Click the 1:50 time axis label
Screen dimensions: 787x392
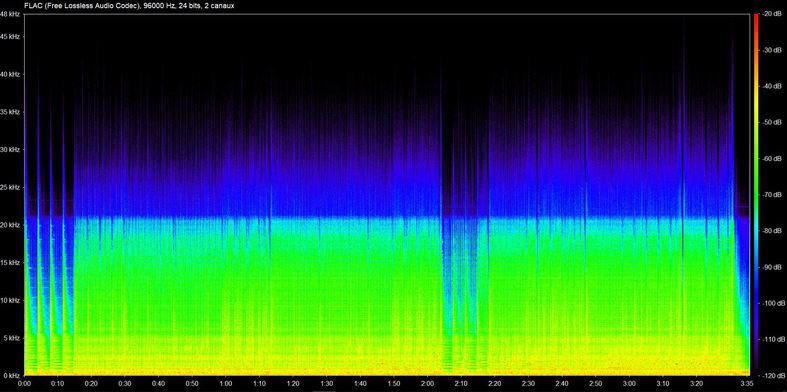click(394, 383)
